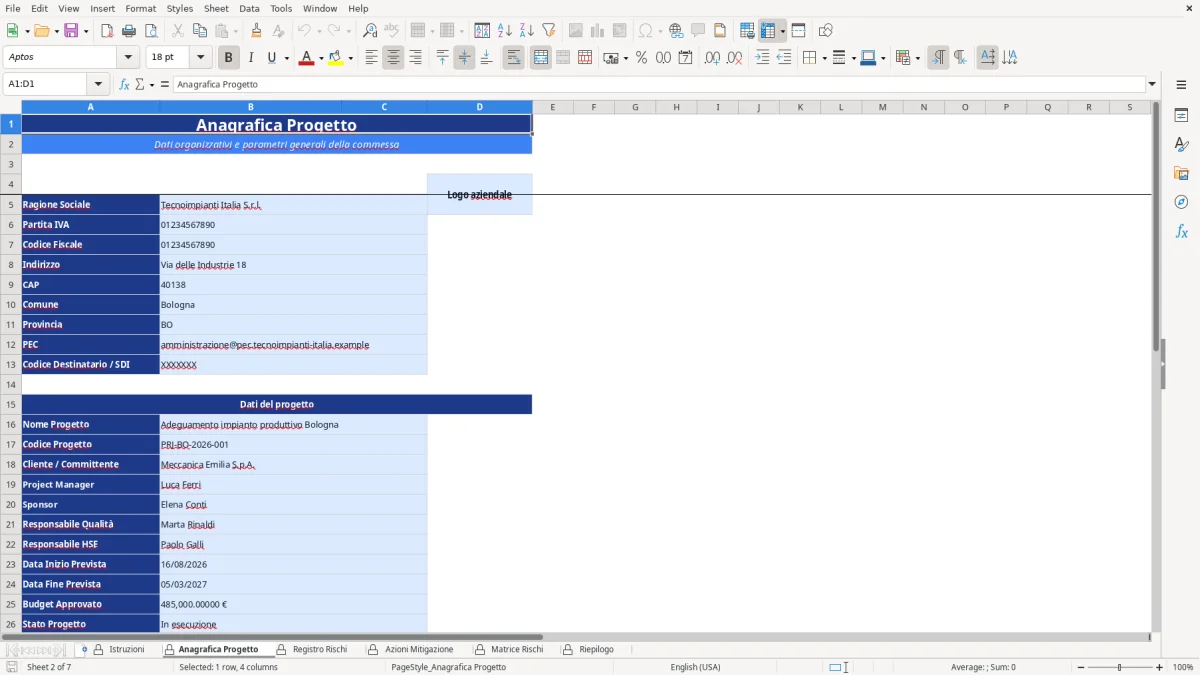Click the Add Decimal Place icon
Image resolution: width=1200 pixels, height=675 pixels.
point(712,58)
